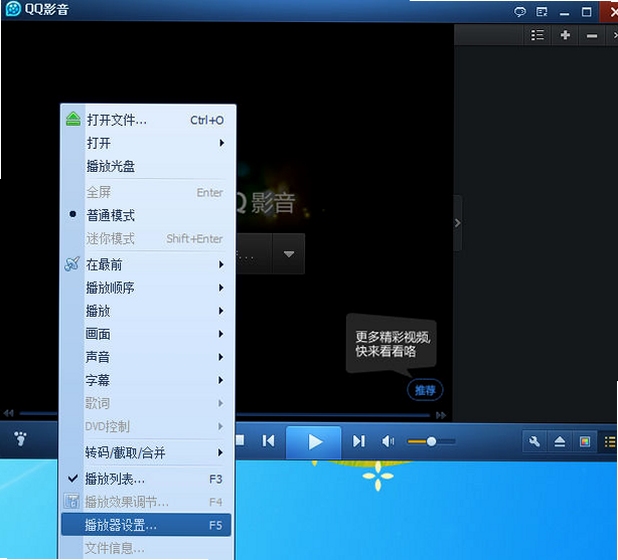Click the QQ影音 logo icon
The width and height of the screenshot is (618, 560).
[13, 9]
